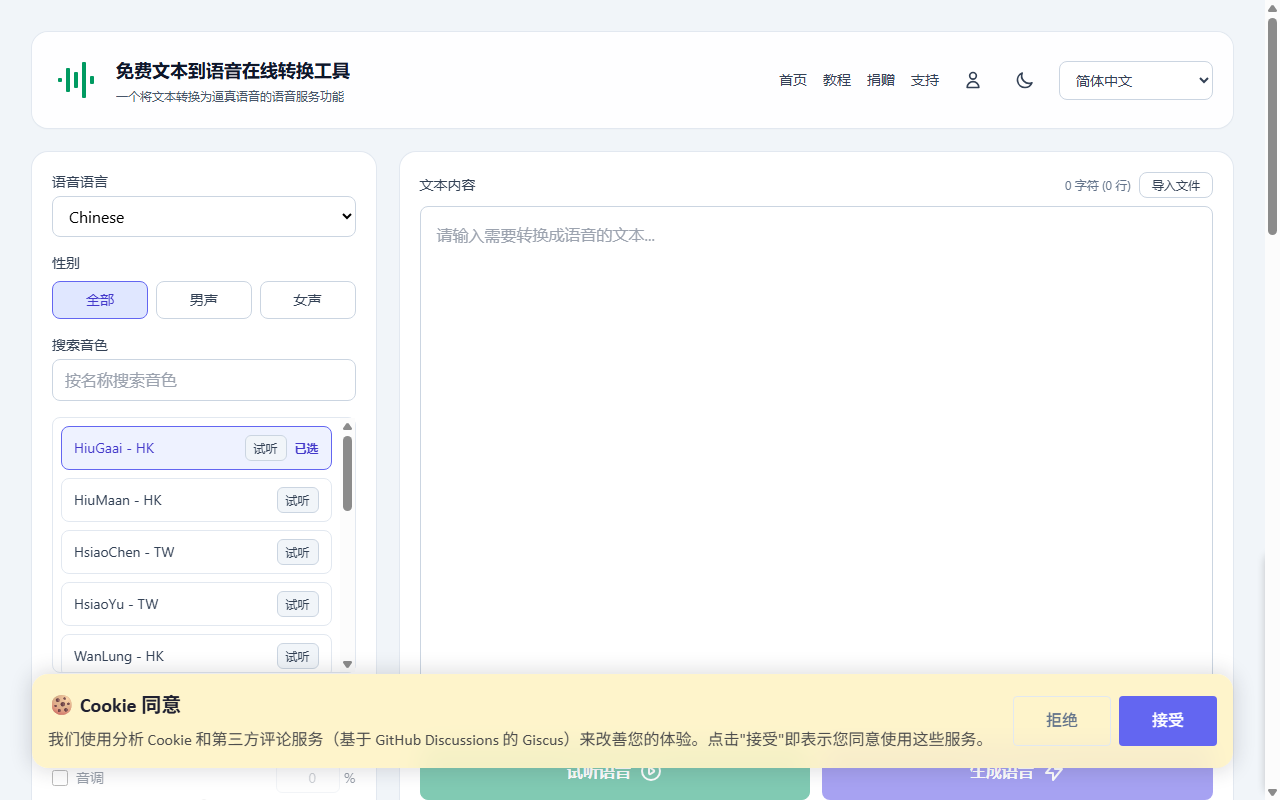Open the user account icon

(973, 80)
